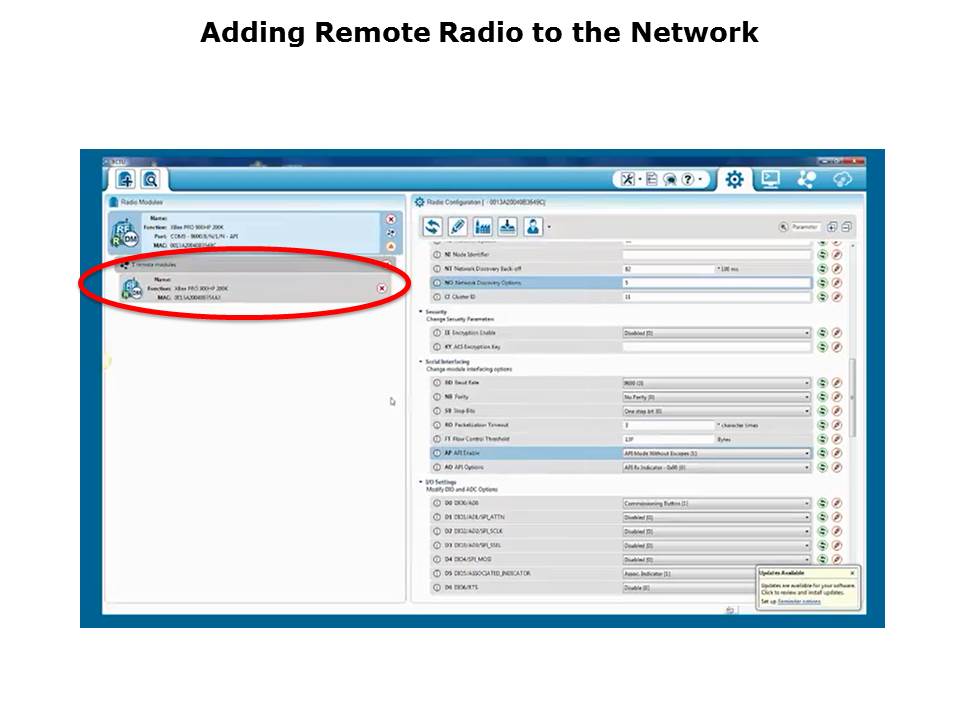This screenshot has width=960, height=720.
Task: Click the Write radio settings pencil icon
Action: pos(458,227)
